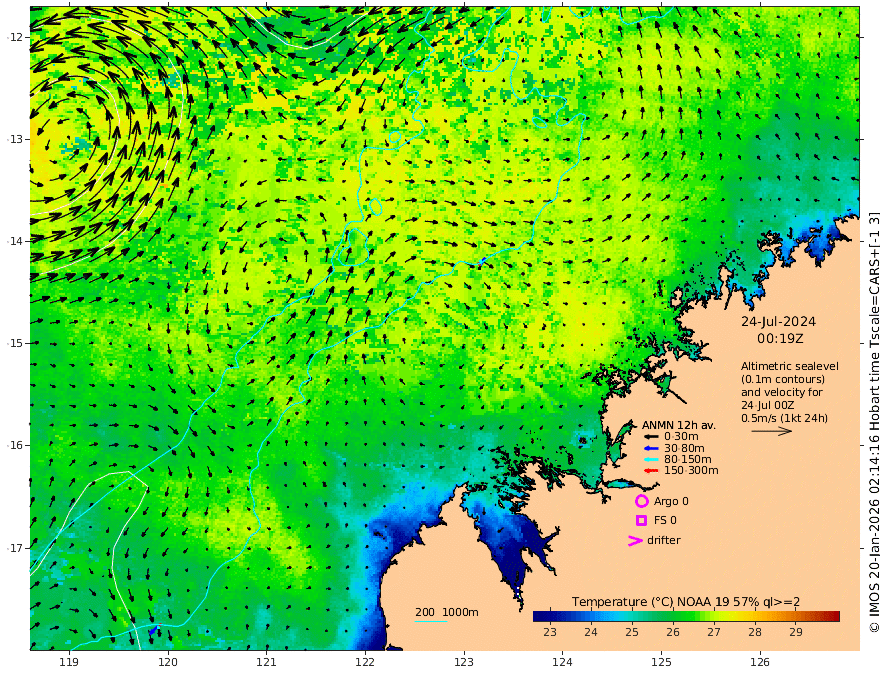Click the 150-300m depth range label
880x680 pixels.
coord(691,471)
